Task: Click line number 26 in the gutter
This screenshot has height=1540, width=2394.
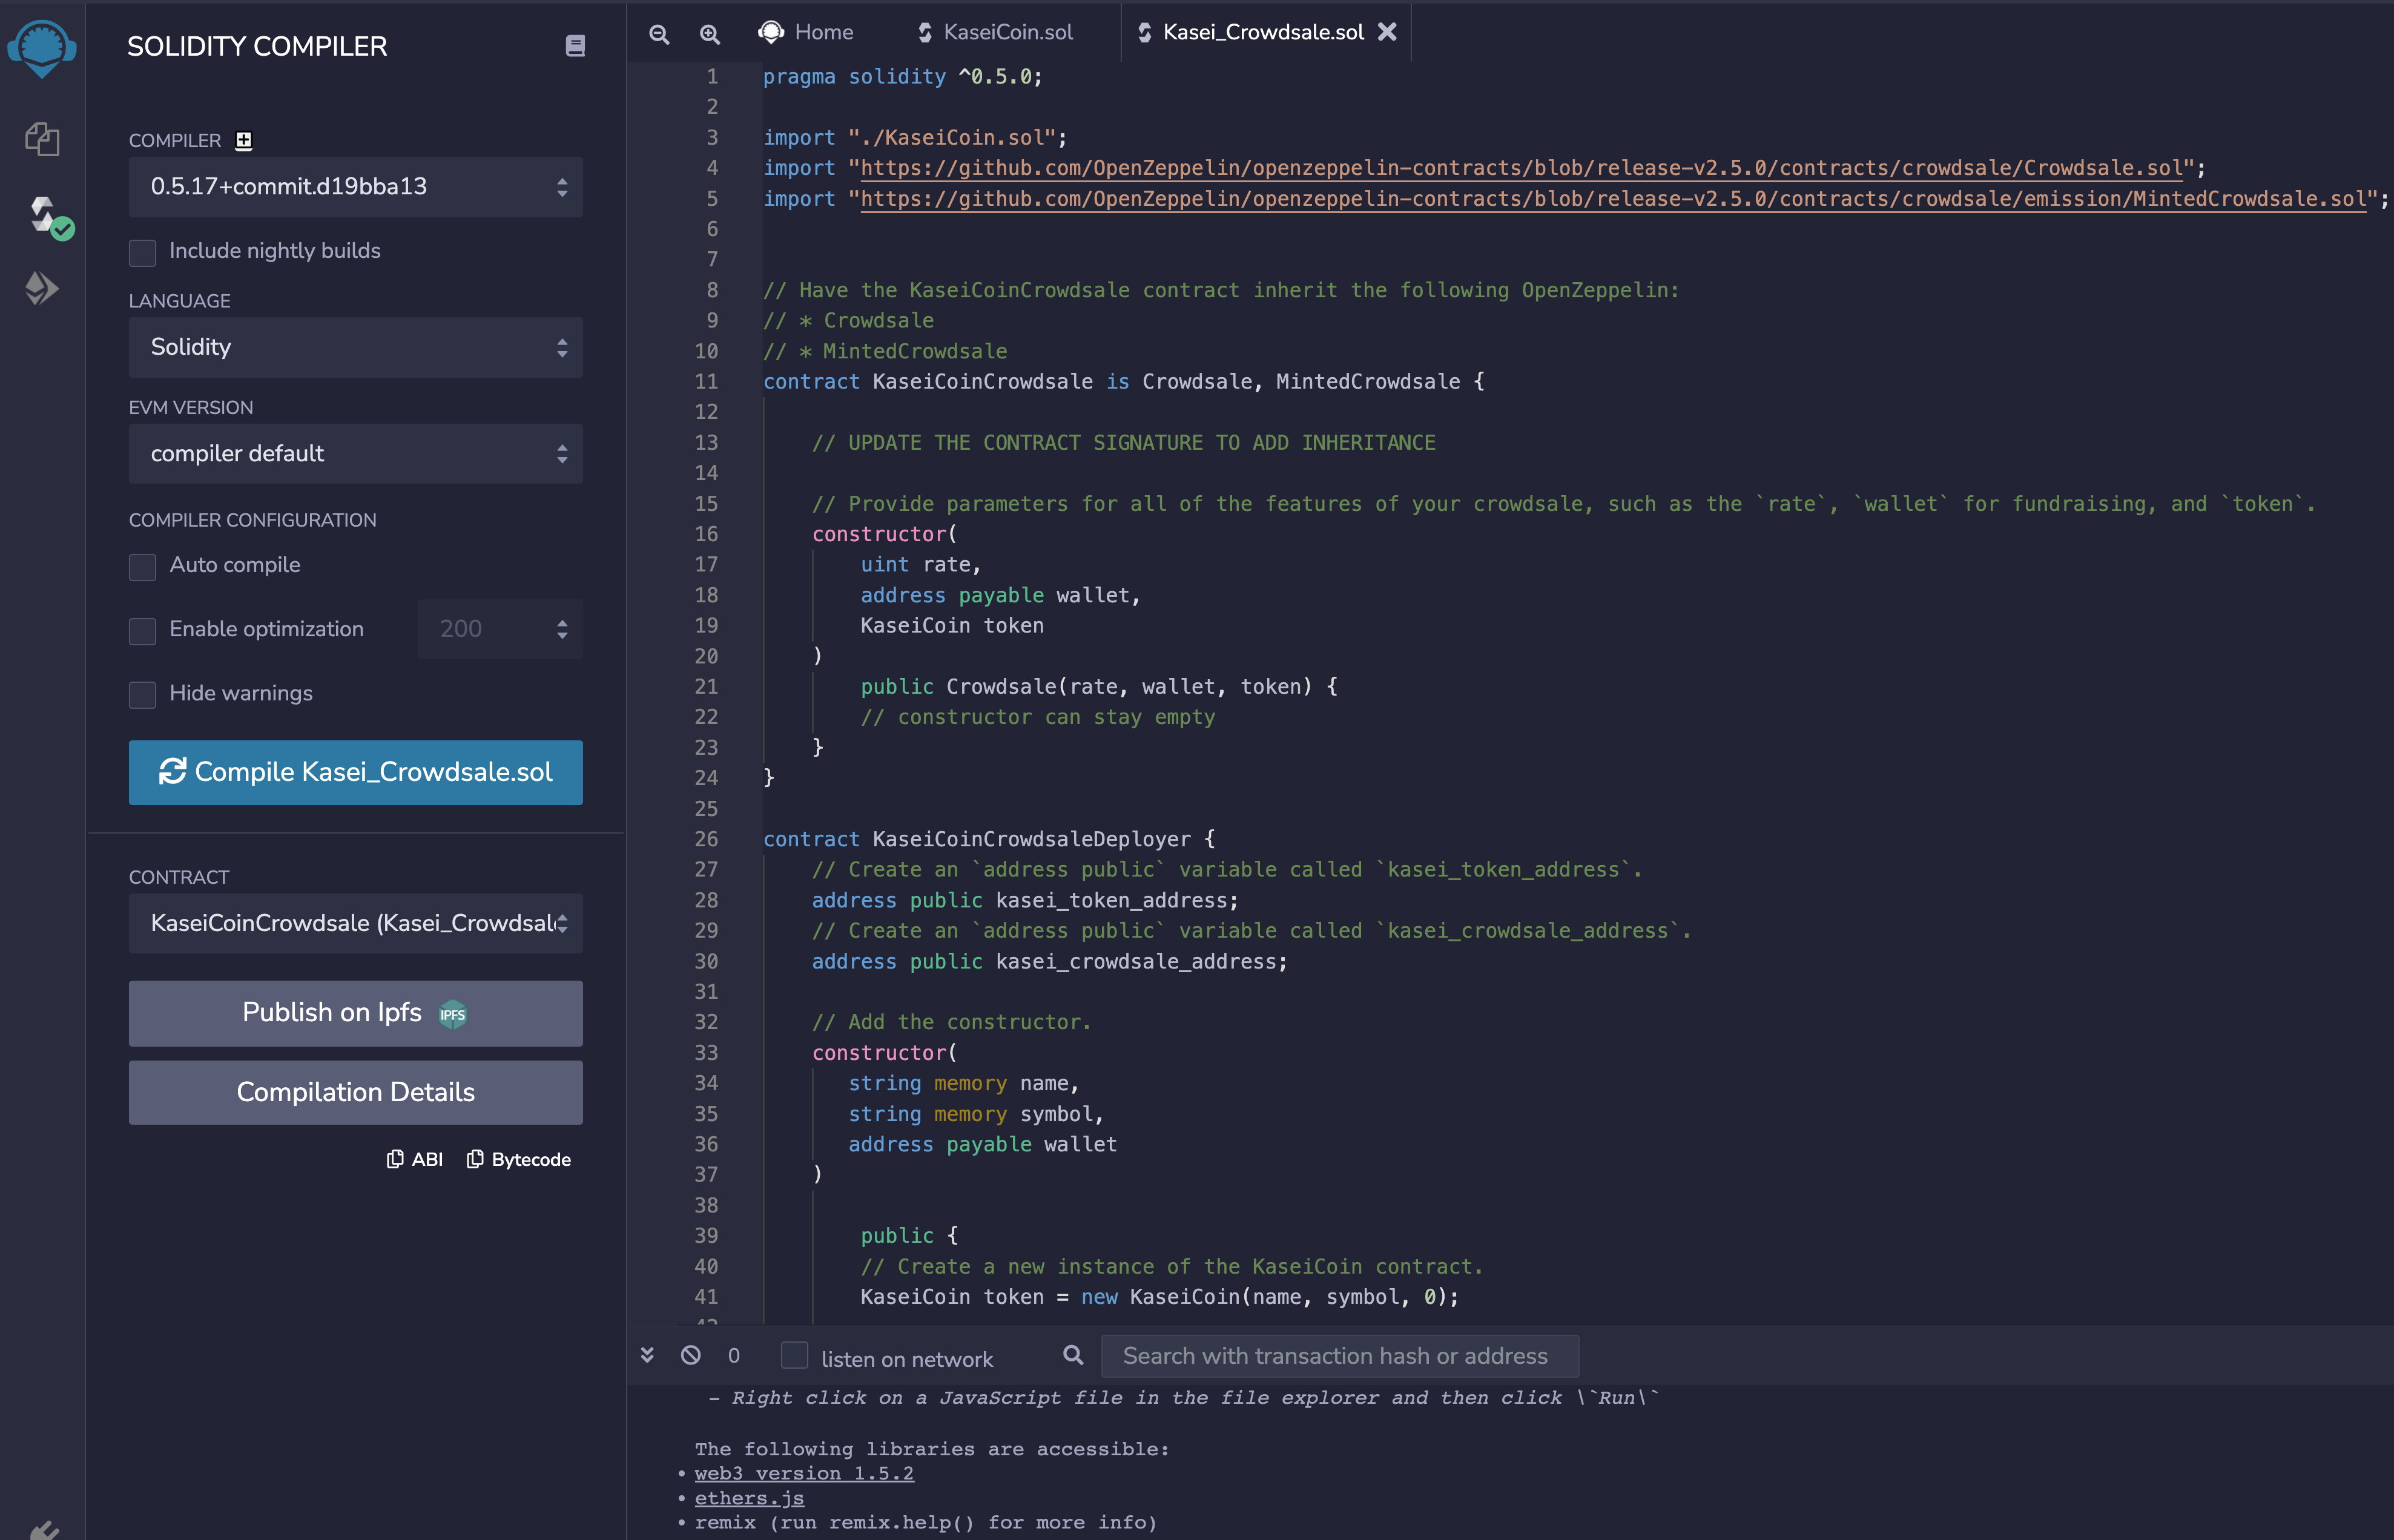Action: [x=706, y=840]
